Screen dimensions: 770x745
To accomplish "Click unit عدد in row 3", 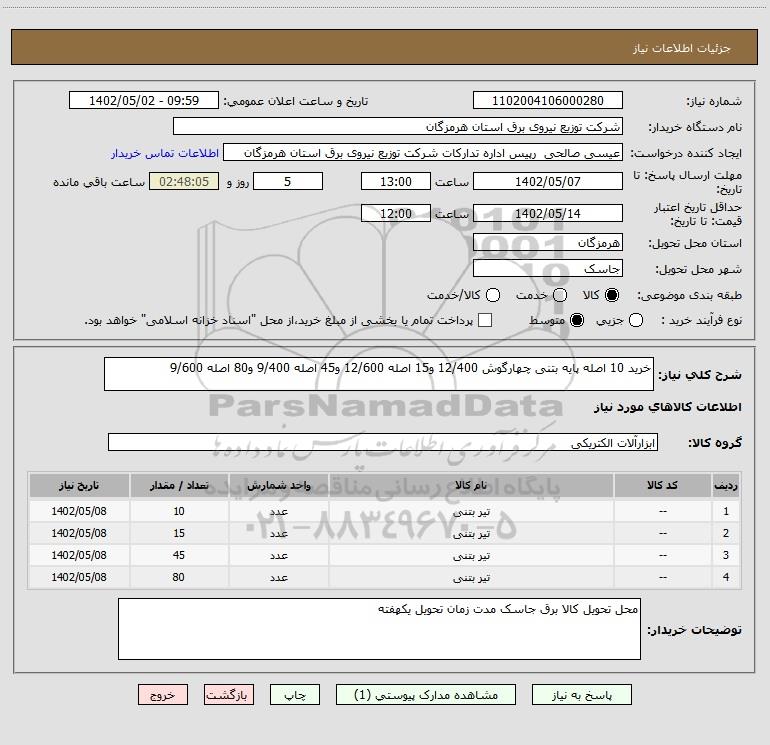I will tap(278, 555).
